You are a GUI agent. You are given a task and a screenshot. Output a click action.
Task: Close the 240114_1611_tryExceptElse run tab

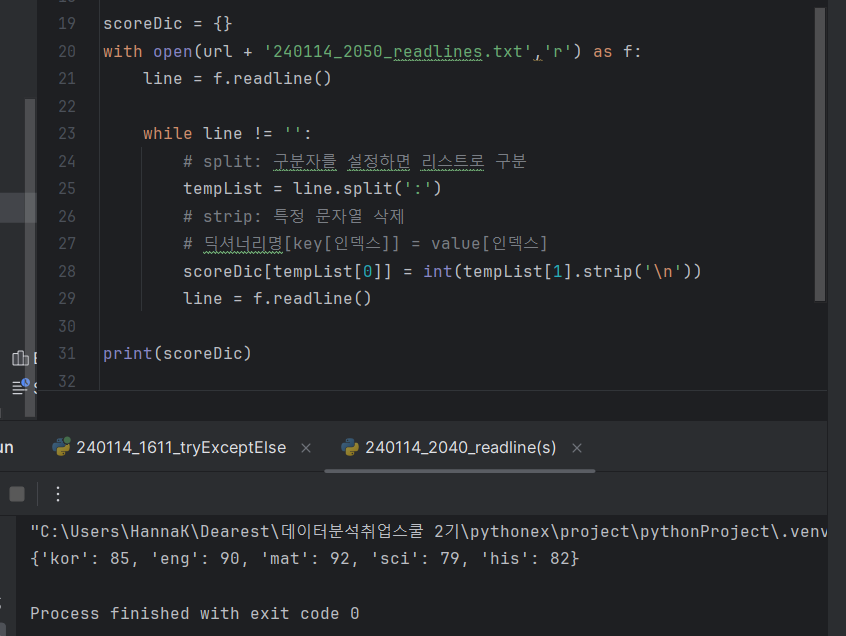[x=306, y=448]
